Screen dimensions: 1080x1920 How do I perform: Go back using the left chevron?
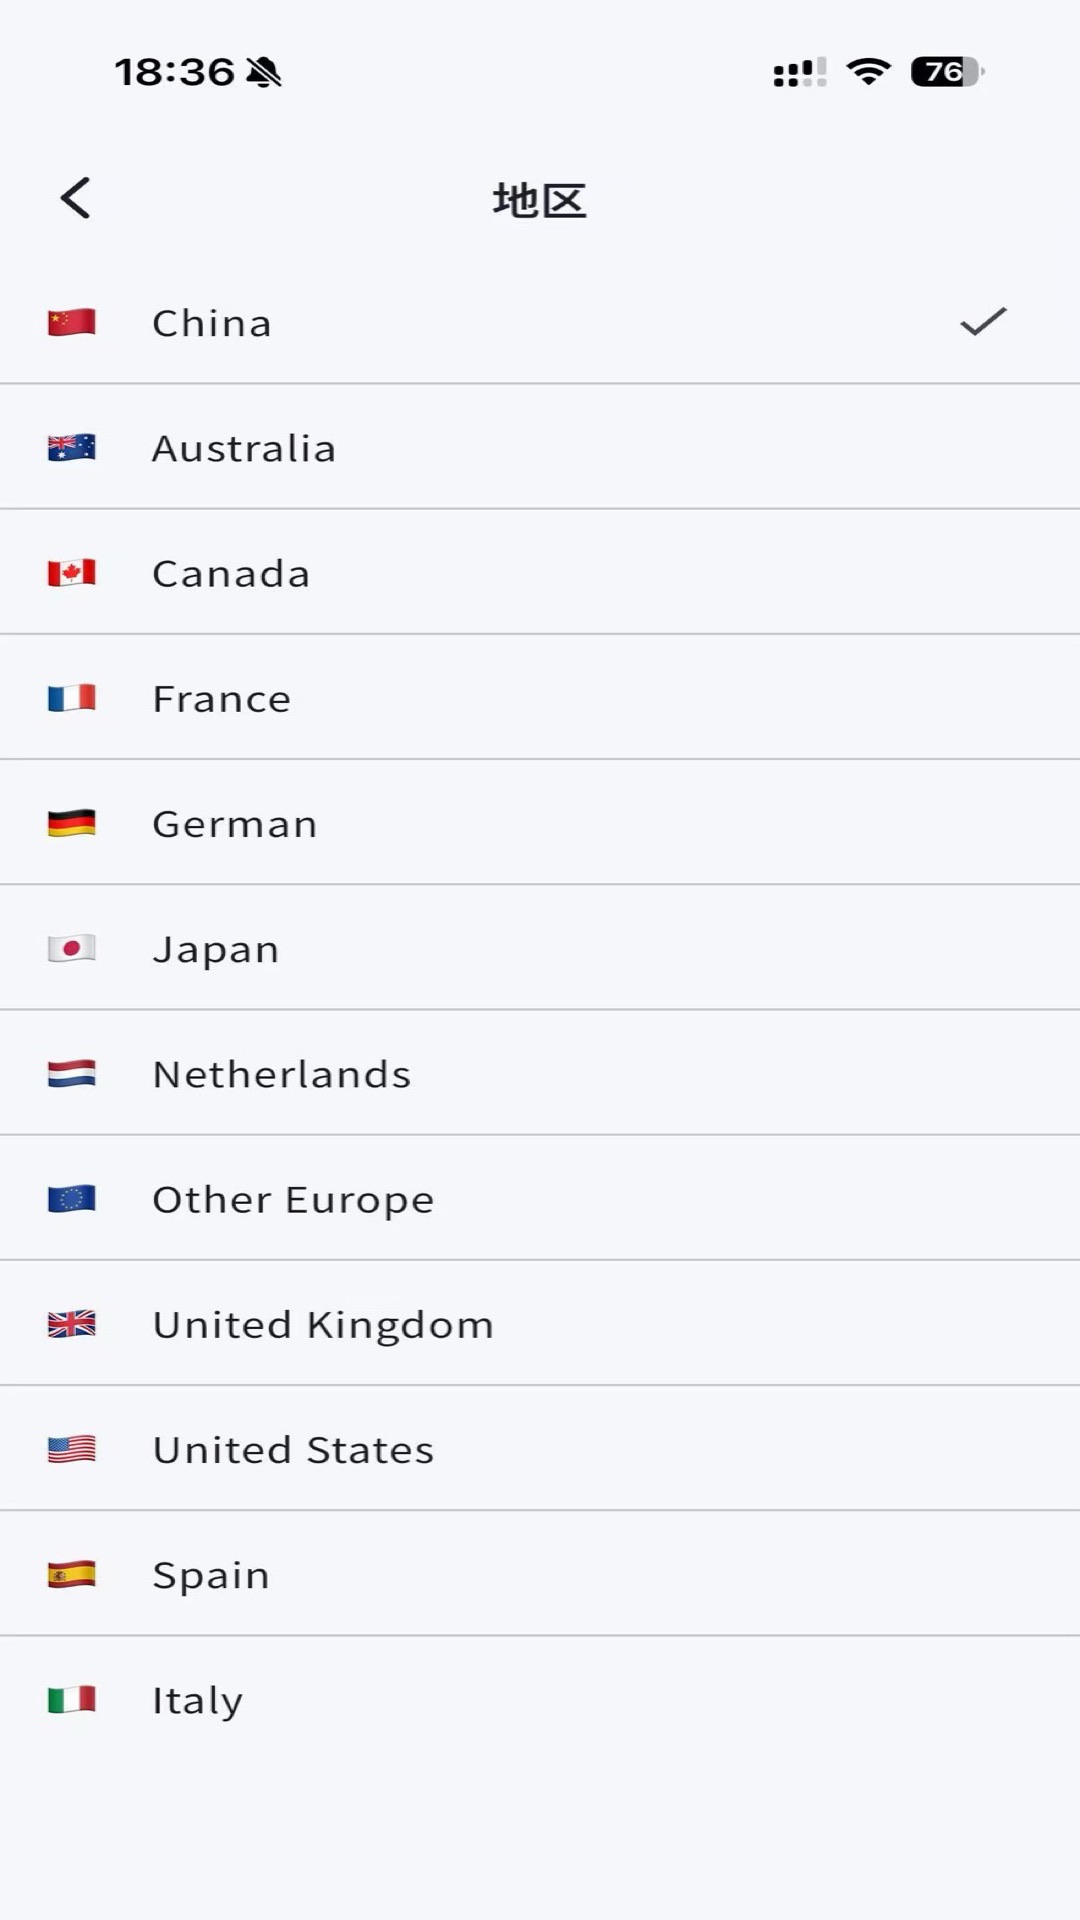(76, 198)
